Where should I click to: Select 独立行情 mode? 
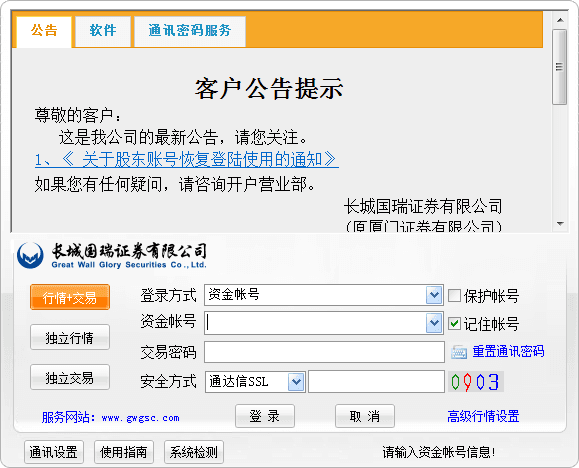pyautogui.click(x=70, y=337)
